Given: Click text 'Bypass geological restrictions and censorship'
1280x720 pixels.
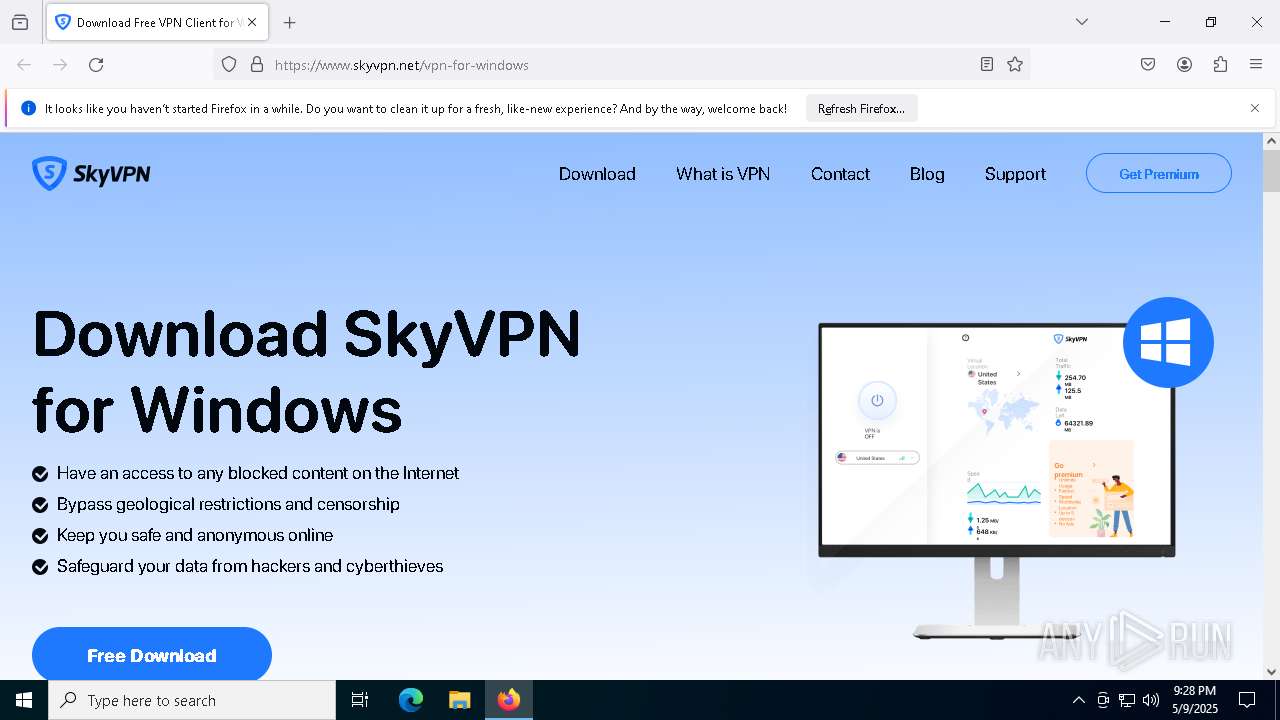Looking at the screenshot, I should point(228,504).
